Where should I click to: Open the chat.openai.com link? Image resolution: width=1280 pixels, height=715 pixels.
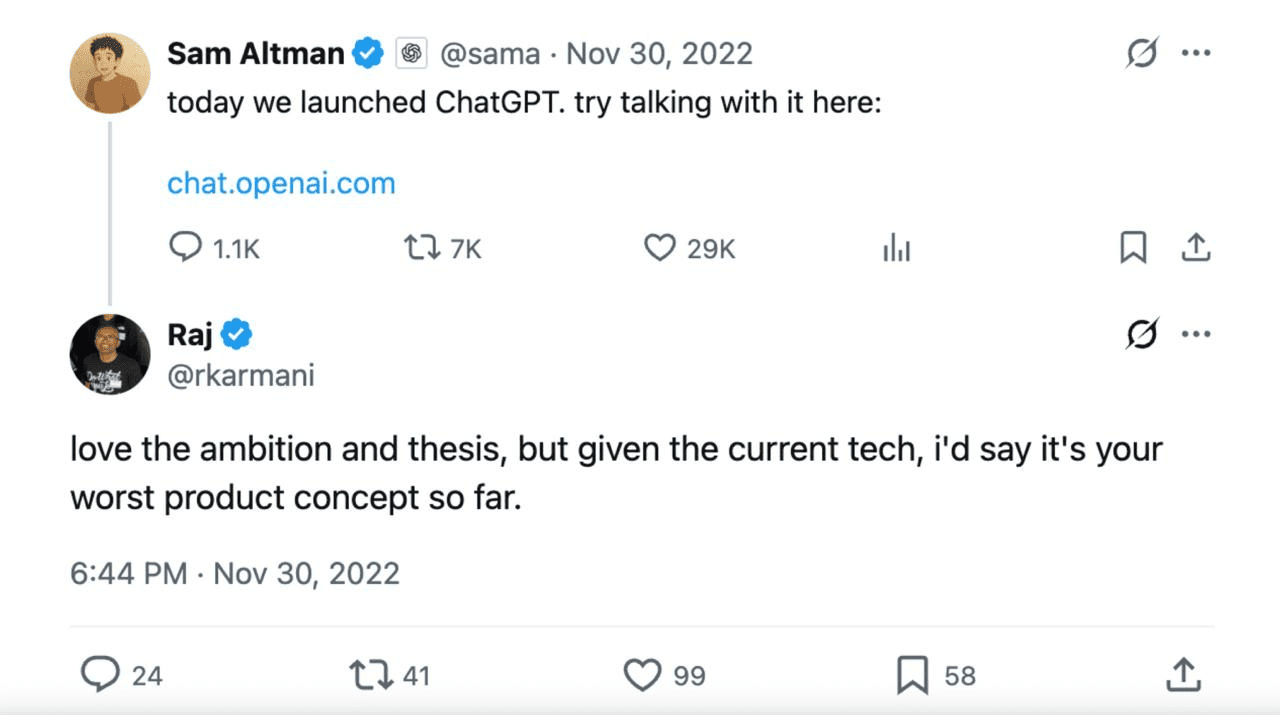click(x=281, y=183)
